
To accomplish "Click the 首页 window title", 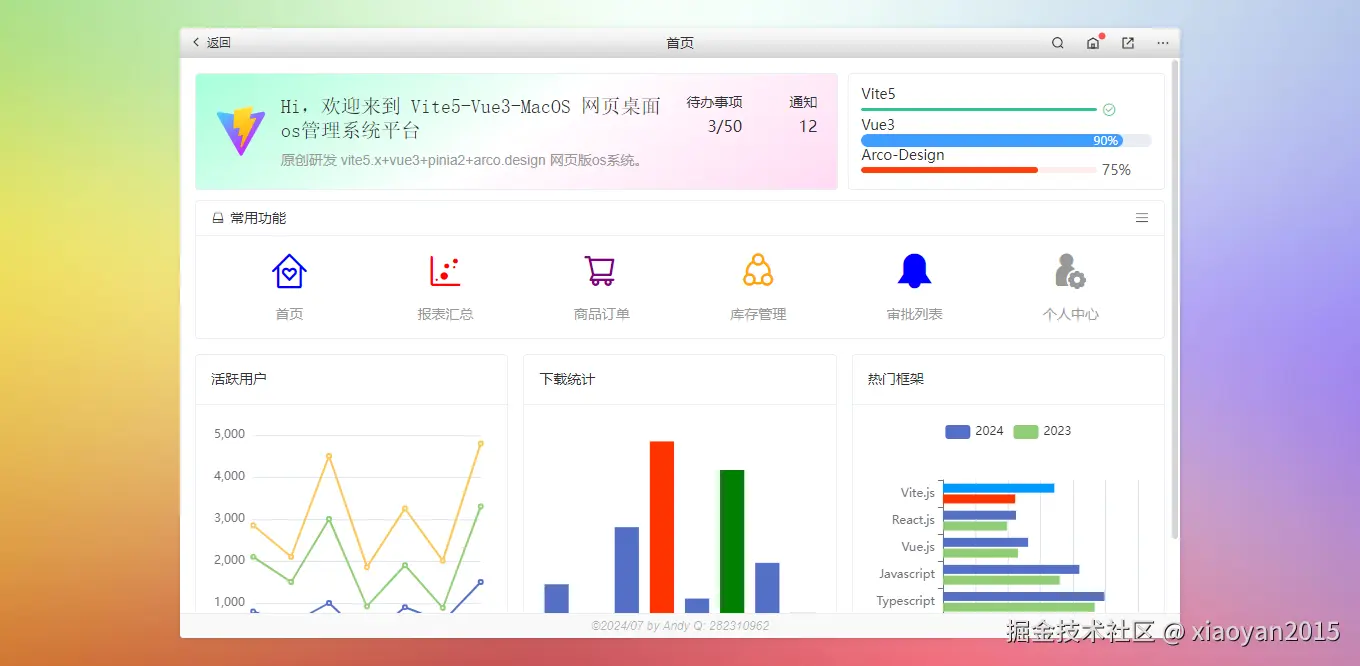I will click(x=680, y=43).
